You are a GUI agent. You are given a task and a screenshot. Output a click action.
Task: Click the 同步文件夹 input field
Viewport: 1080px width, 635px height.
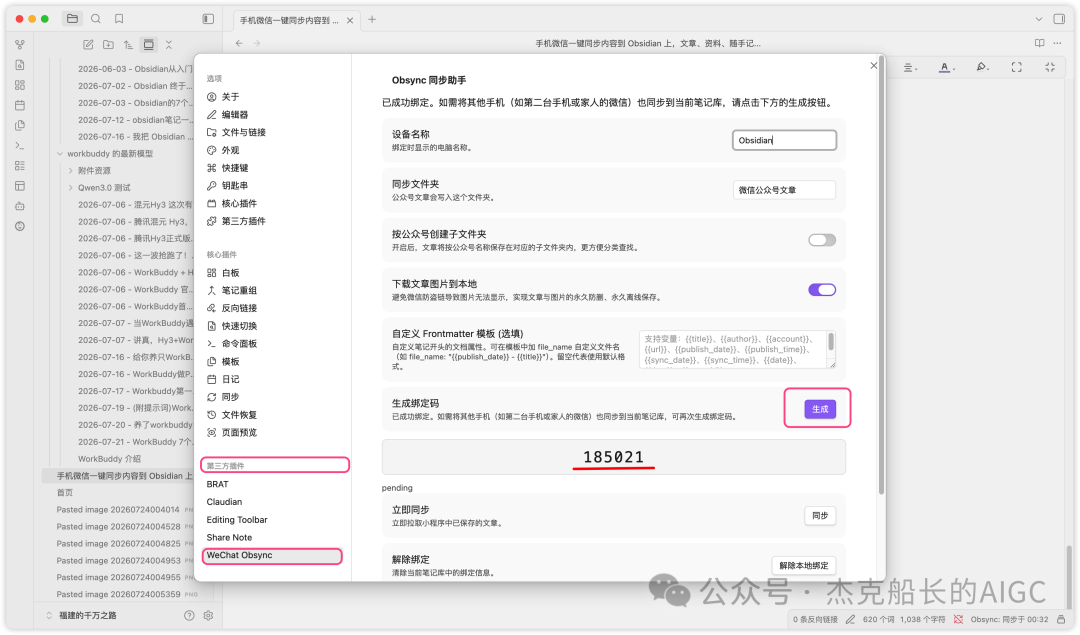click(784, 190)
